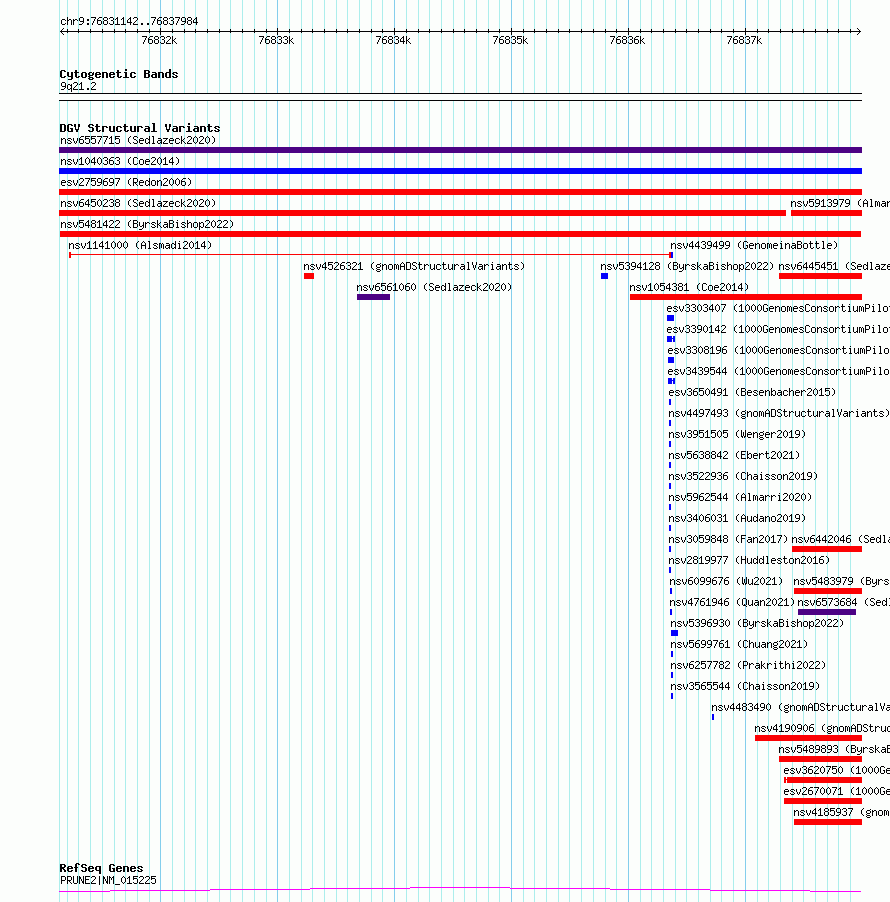Viewport: 890px width, 902px height.
Task: Select the nsv6257782 (Prakrithi2022) label
Action: 748,665
